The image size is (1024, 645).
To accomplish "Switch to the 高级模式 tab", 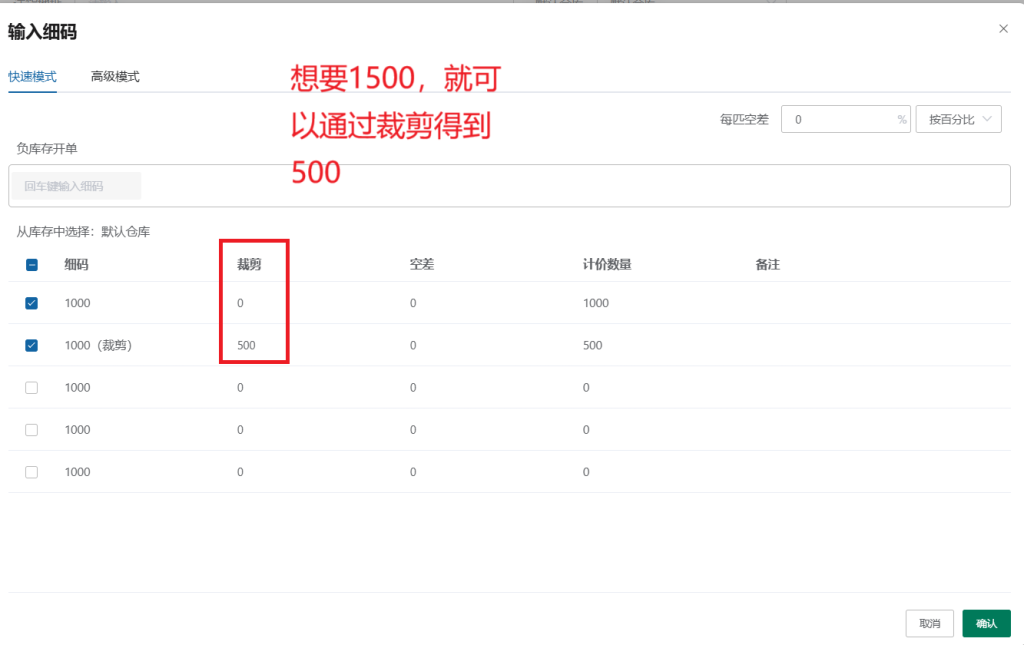I will click(x=115, y=77).
